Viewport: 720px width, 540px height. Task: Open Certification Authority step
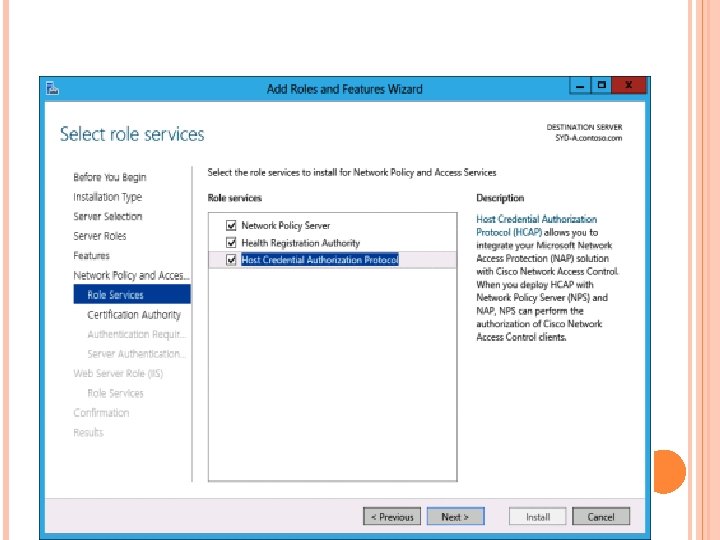pyautogui.click(x=134, y=315)
